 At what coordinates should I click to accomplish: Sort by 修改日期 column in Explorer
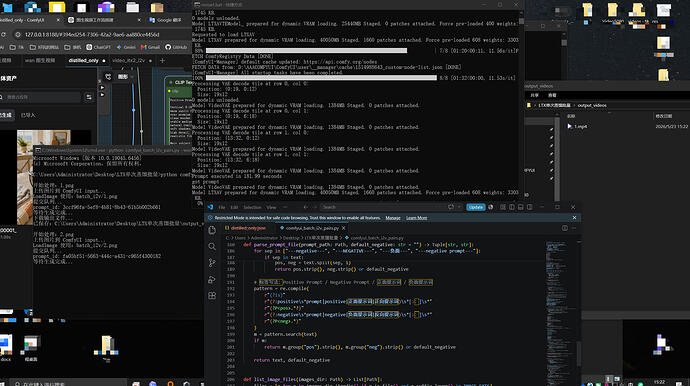click(664, 116)
